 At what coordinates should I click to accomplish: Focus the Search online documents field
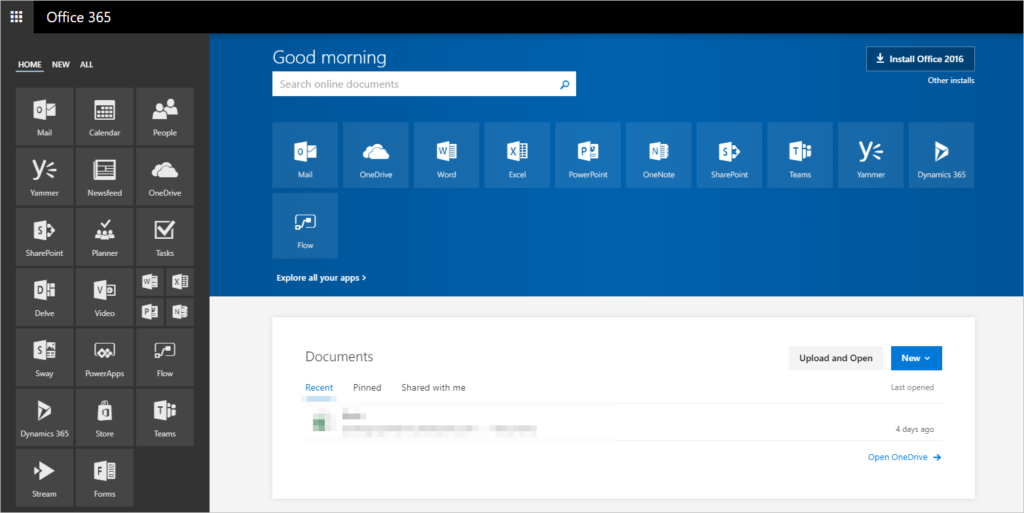coord(424,84)
